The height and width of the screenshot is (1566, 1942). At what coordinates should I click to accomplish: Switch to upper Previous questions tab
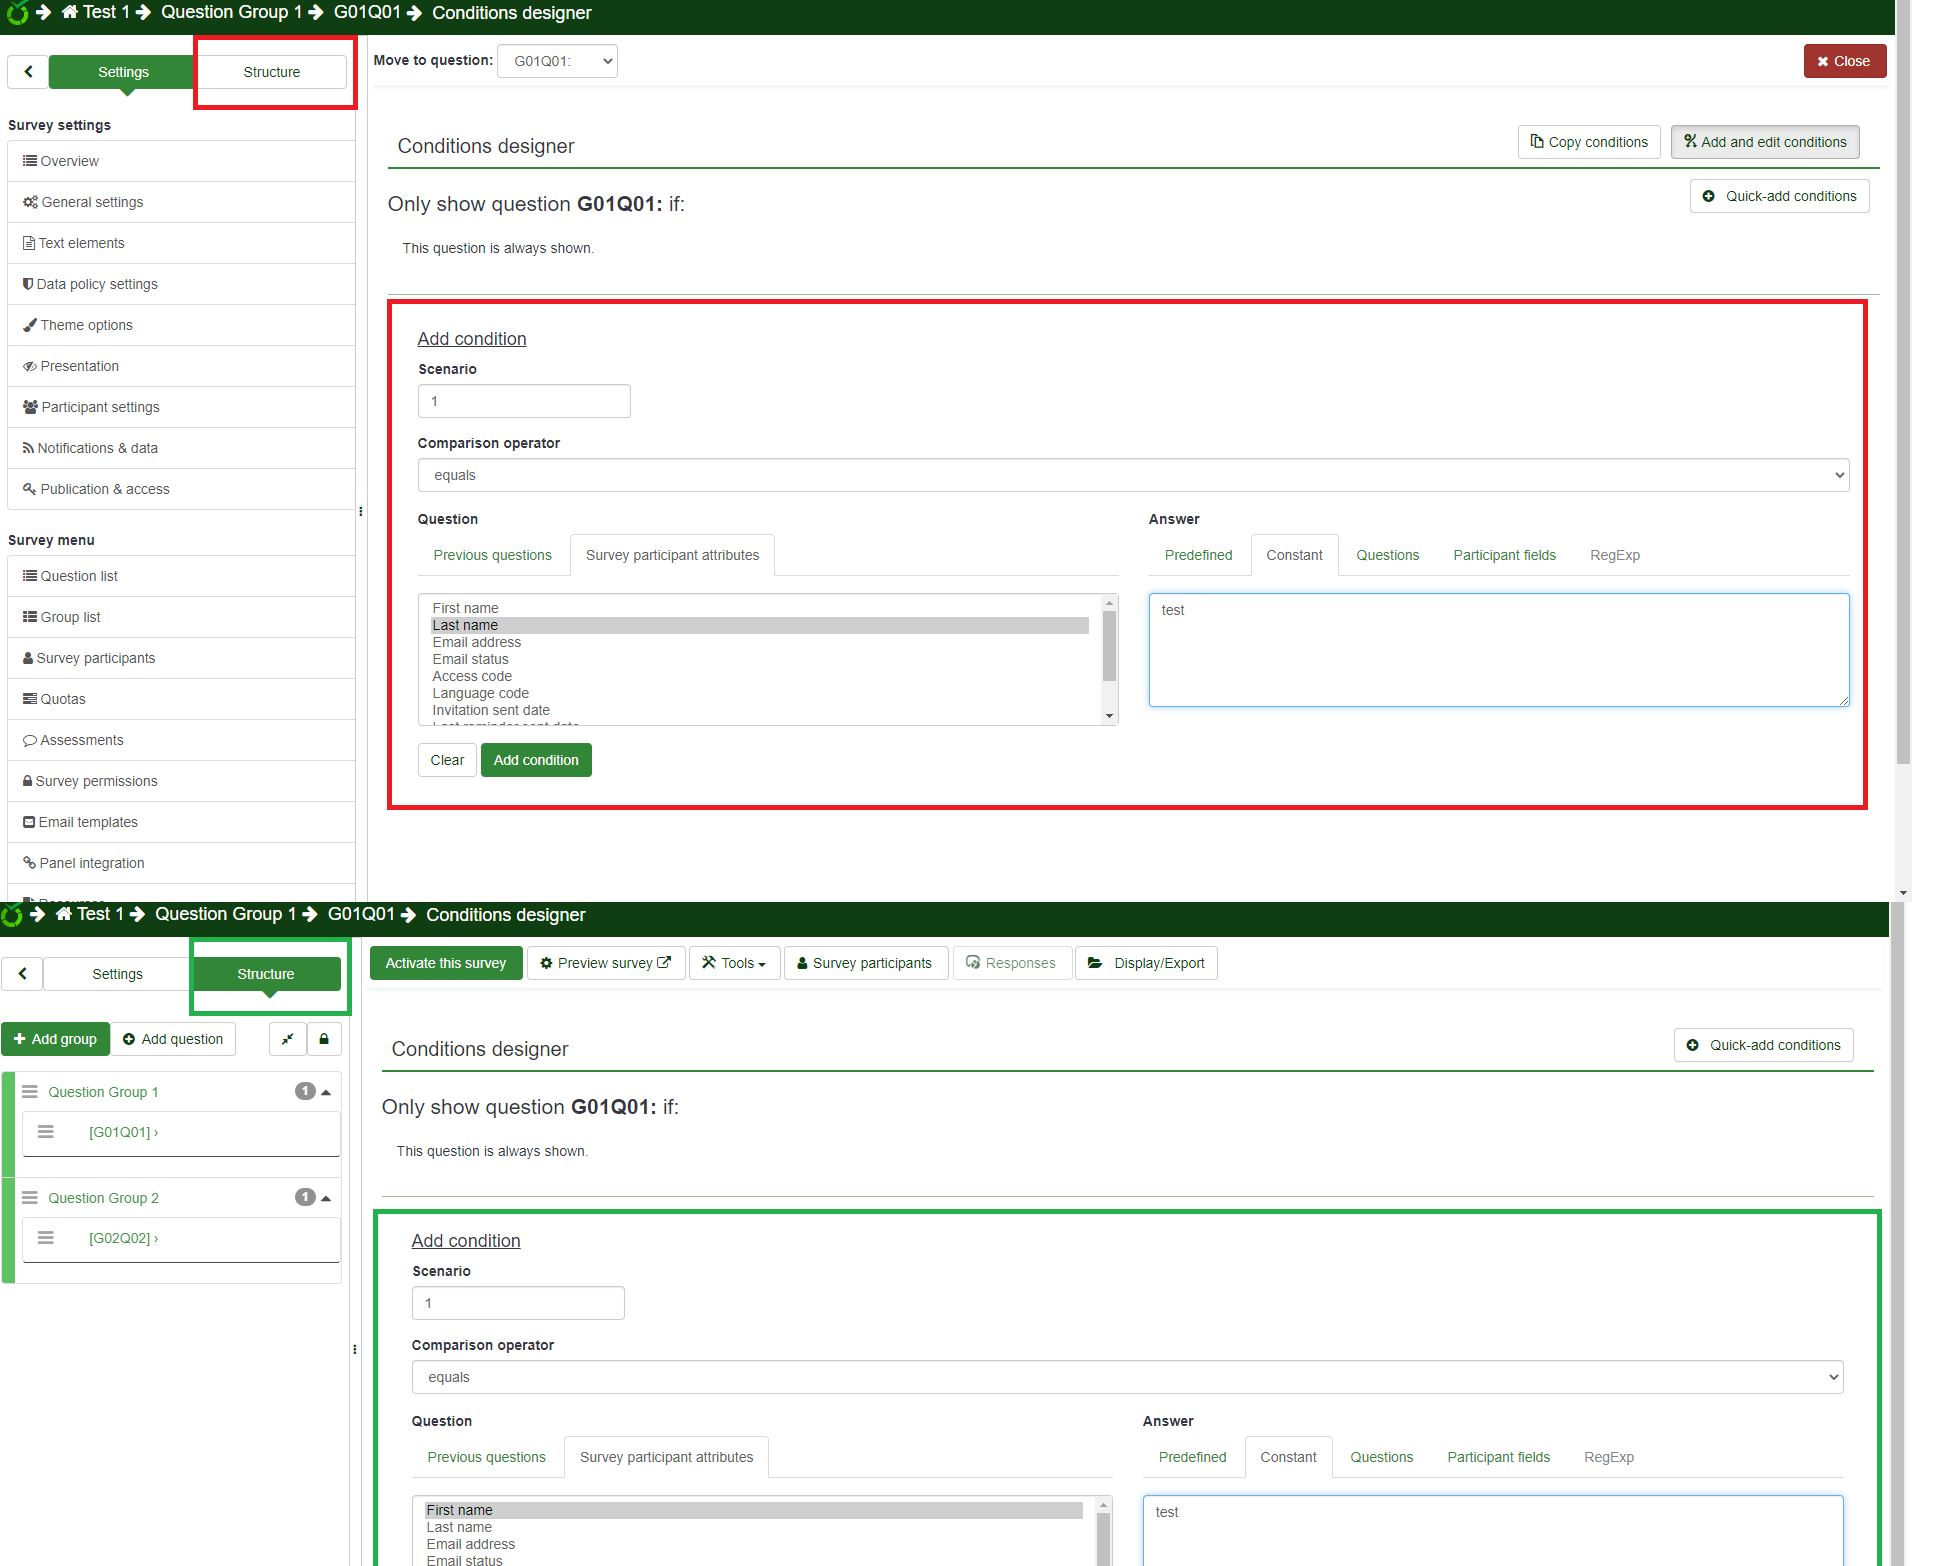492,555
